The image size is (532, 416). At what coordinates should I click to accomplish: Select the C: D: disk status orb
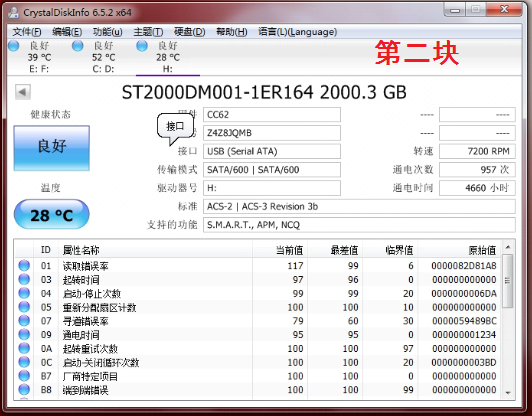click(x=78, y=45)
